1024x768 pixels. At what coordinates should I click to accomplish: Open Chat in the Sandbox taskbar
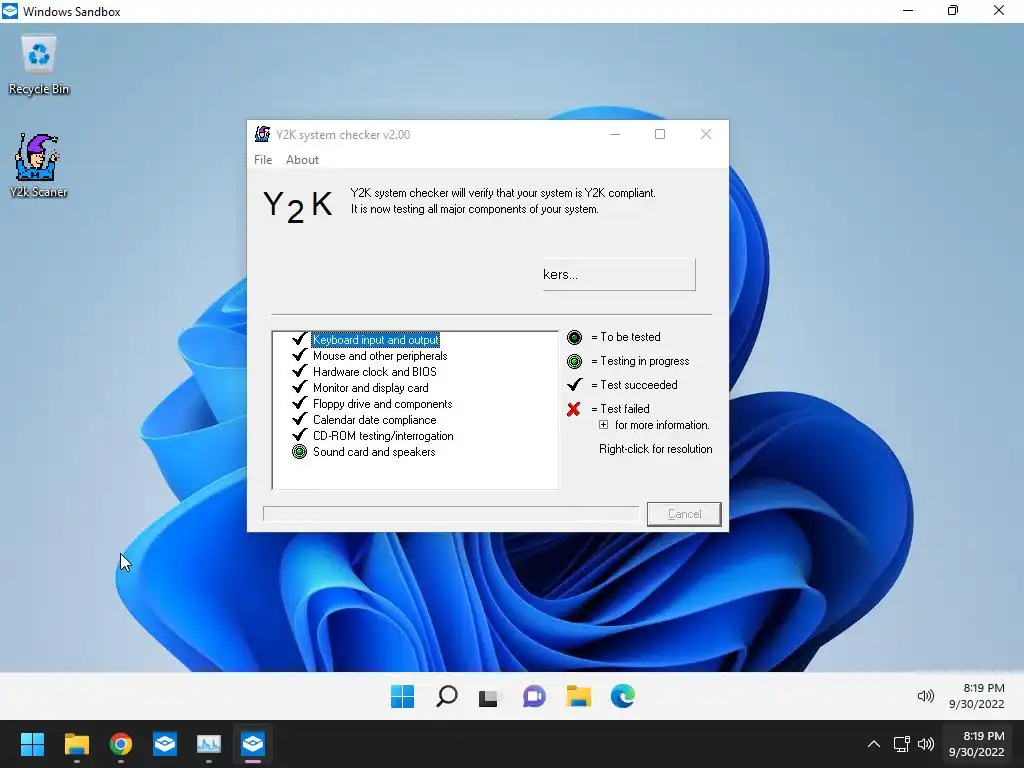pyautogui.click(x=534, y=696)
